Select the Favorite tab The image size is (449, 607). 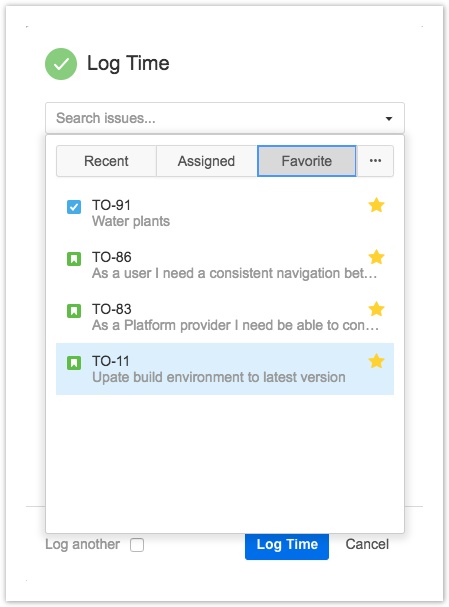click(x=307, y=161)
